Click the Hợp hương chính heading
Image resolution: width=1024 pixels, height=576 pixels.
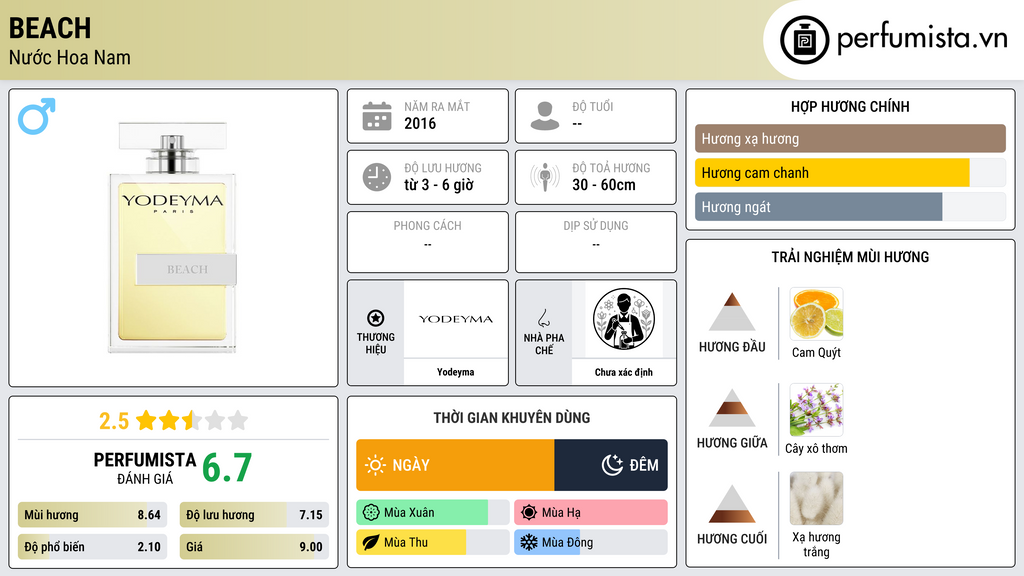tap(850, 106)
